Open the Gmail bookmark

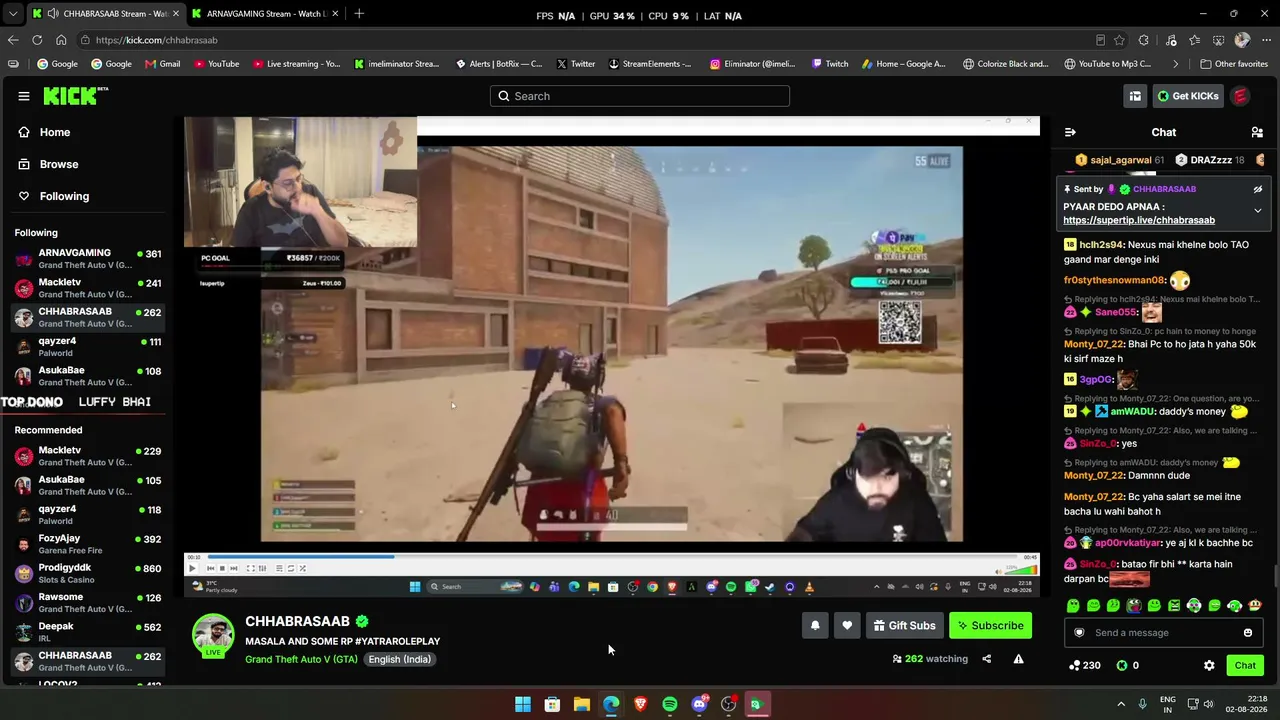coord(163,64)
